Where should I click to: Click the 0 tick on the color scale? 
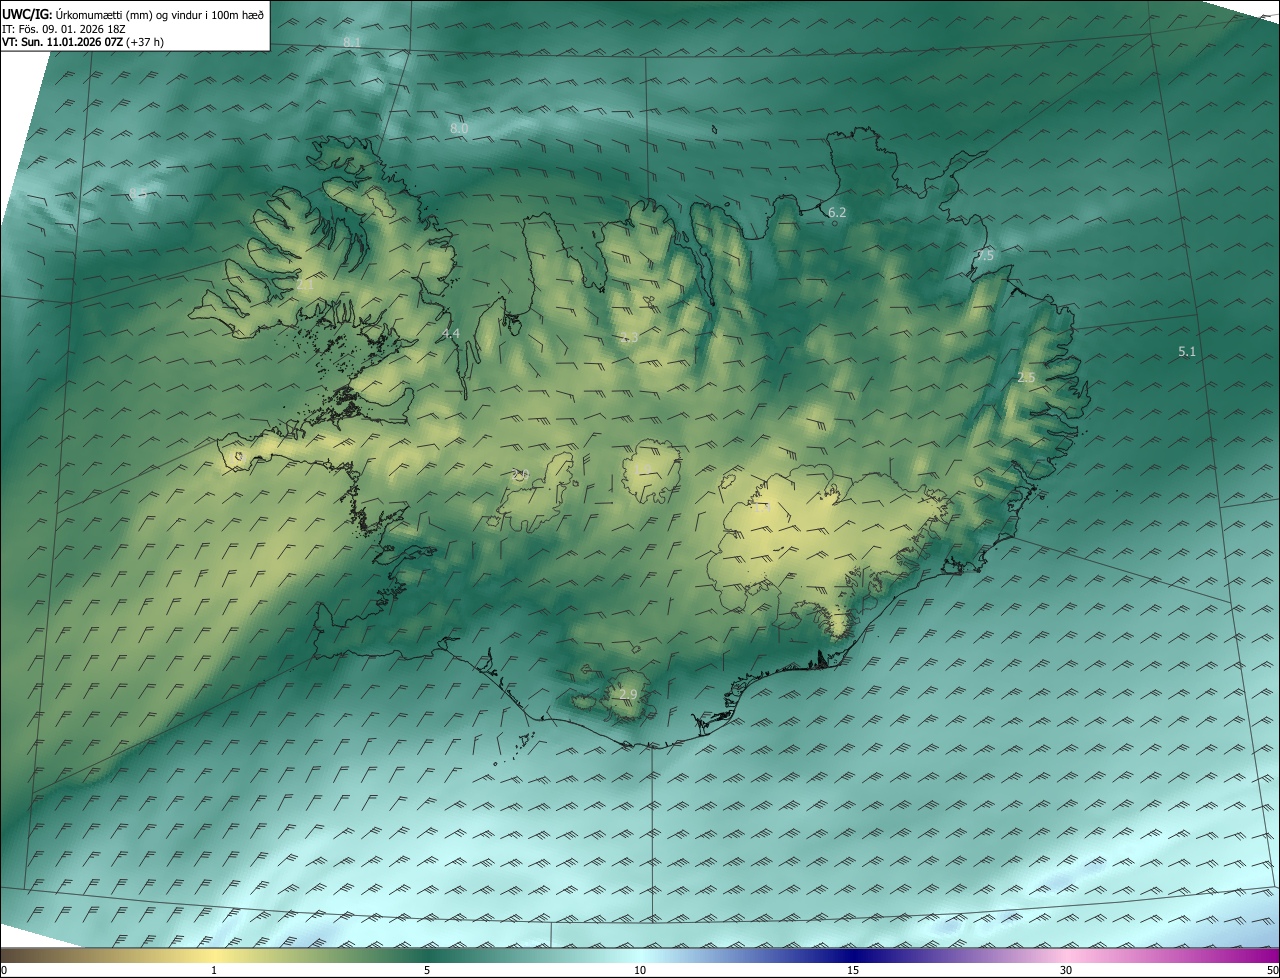click(4, 970)
